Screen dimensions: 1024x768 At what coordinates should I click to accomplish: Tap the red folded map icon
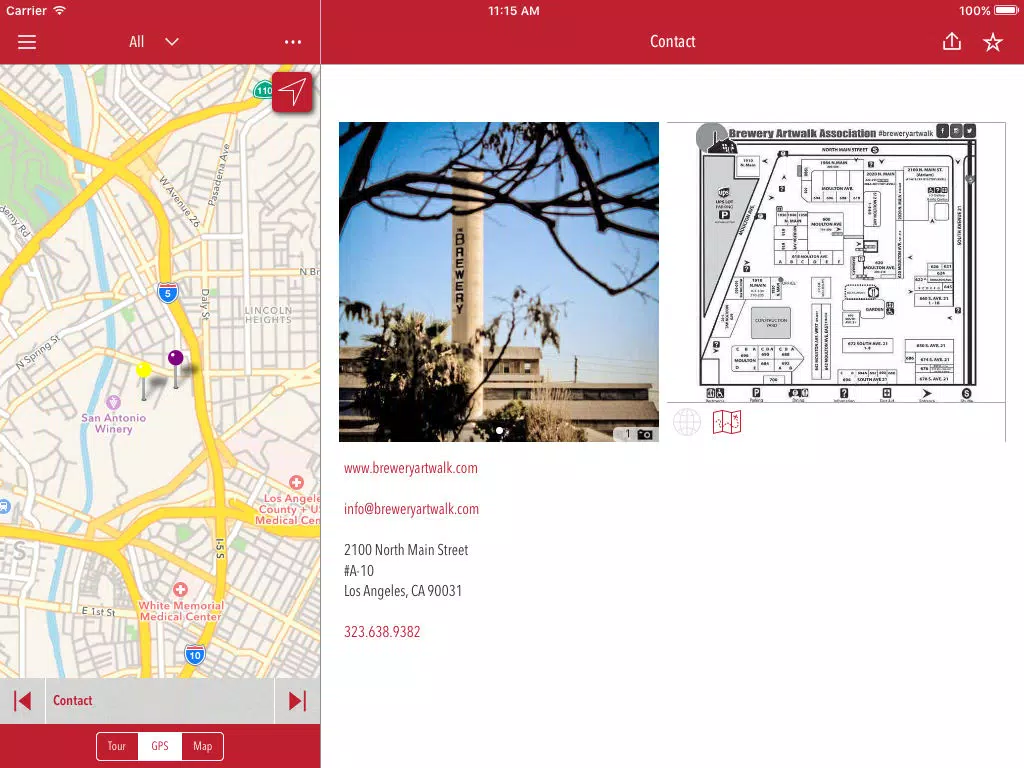[727, 422]
